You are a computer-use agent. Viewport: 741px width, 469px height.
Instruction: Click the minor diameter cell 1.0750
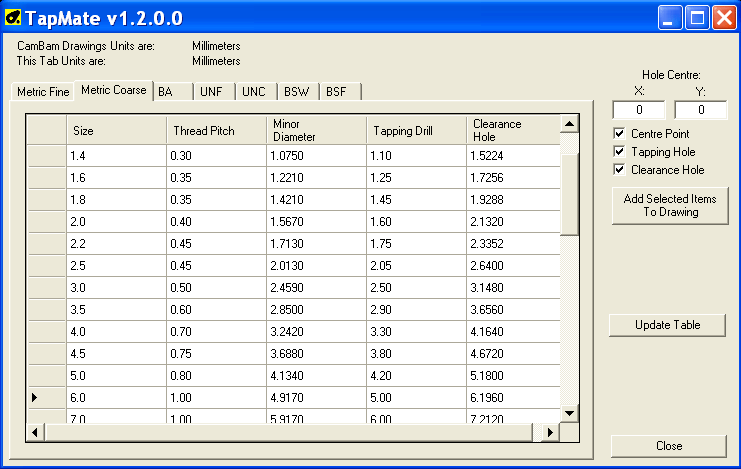(317, 156)
